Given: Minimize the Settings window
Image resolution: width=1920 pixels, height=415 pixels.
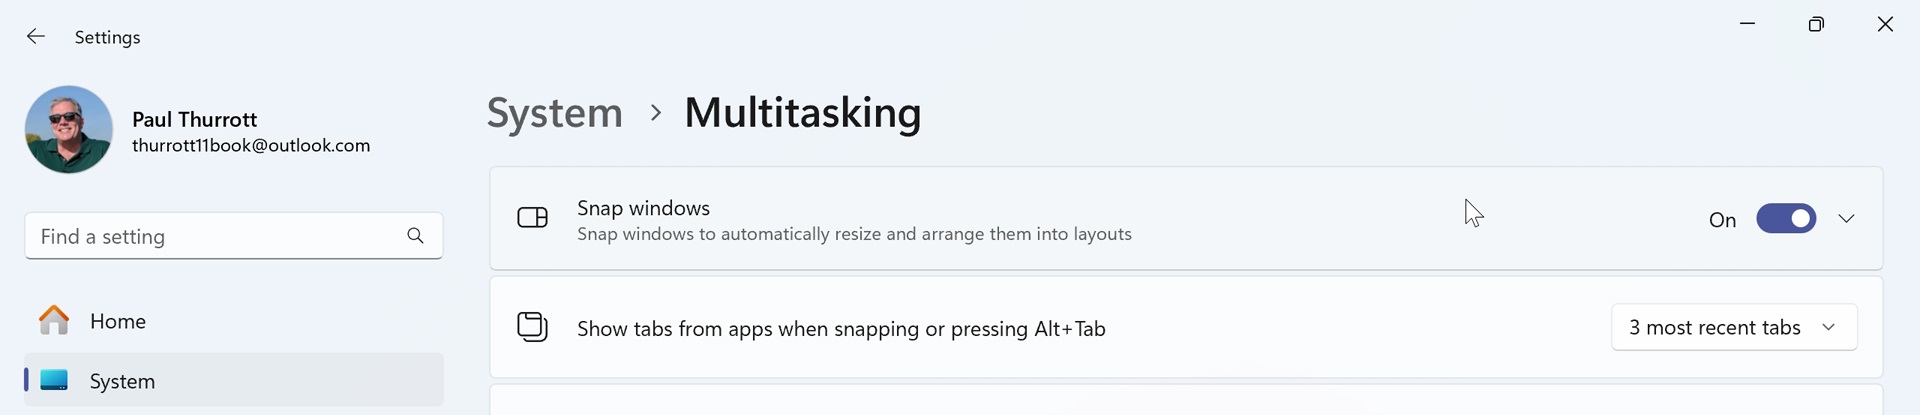Looking at the screenshot, I should tap(1748, 24).
